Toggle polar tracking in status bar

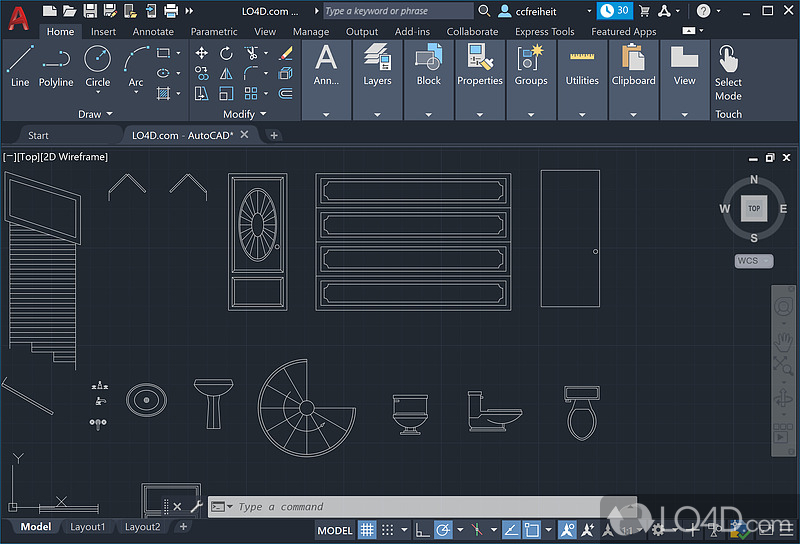click(441, 529)
